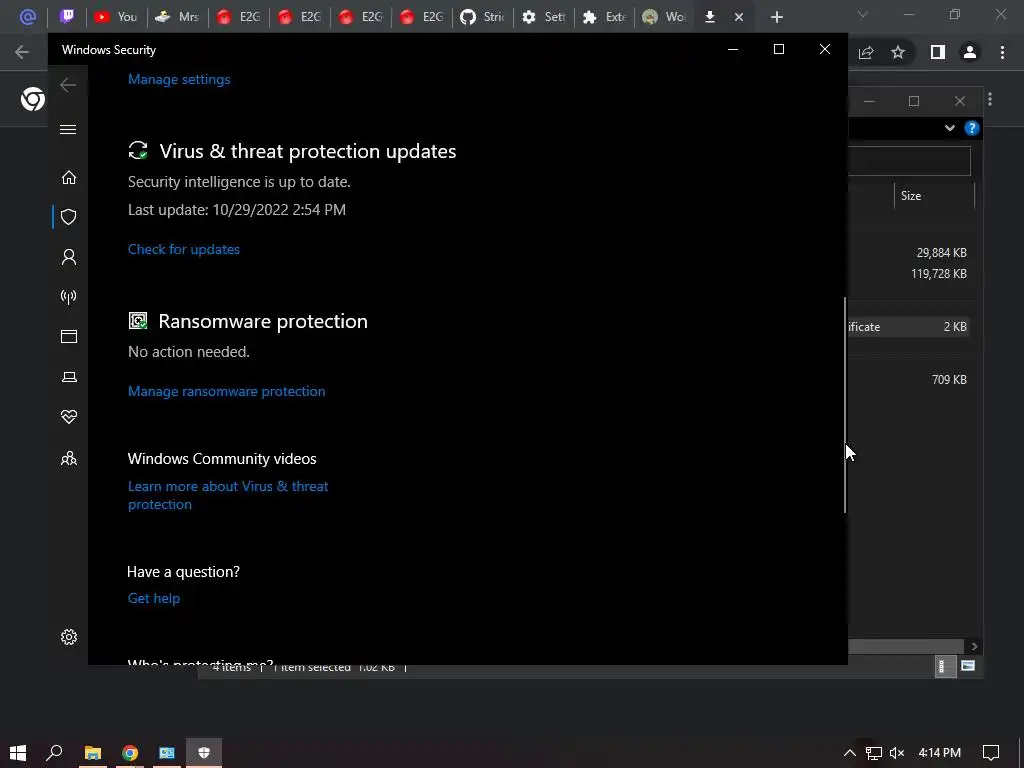This screenshot has height=768, width=1024.
Task: Open Chrome three-dot menu
Action: point(1002,52)
